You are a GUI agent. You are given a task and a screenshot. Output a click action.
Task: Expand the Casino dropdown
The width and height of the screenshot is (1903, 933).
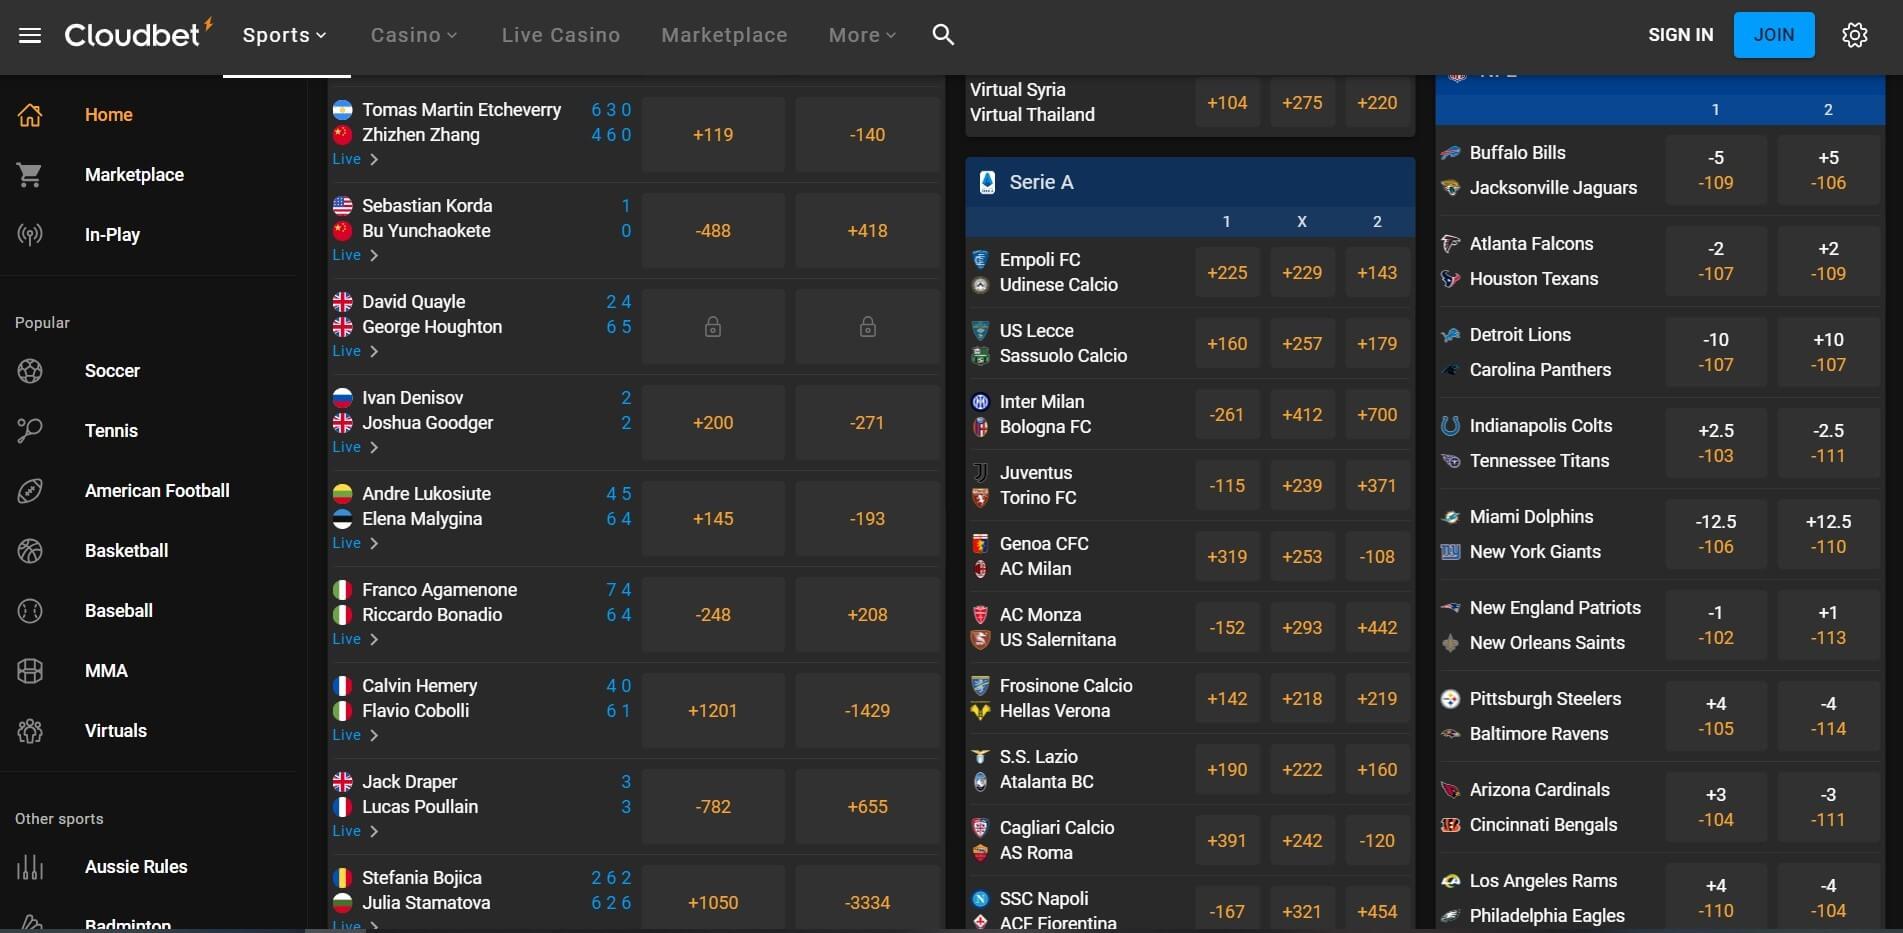[414, 35]
